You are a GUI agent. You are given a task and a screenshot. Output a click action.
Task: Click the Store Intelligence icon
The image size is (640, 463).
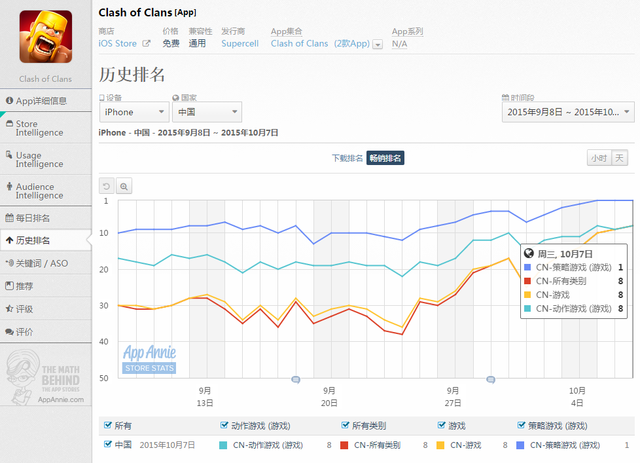[x=9, y=123]
